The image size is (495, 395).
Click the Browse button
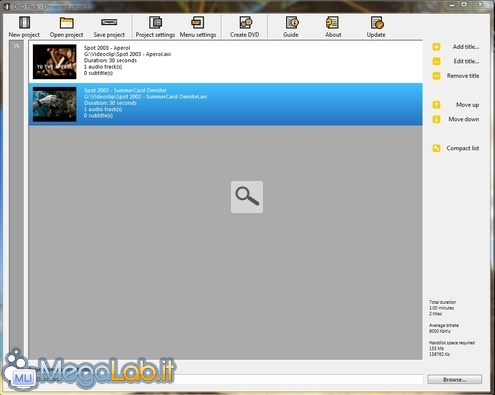tap(455, 379)
